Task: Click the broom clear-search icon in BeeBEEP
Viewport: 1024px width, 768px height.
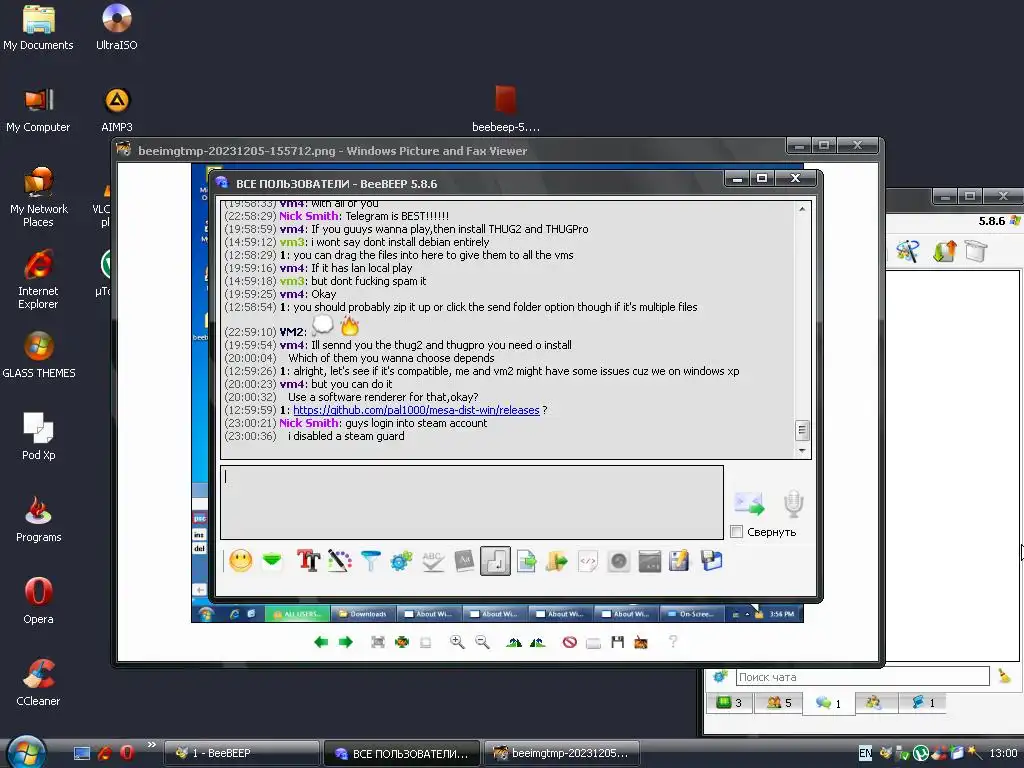Action: click(x=1004, y=677)
